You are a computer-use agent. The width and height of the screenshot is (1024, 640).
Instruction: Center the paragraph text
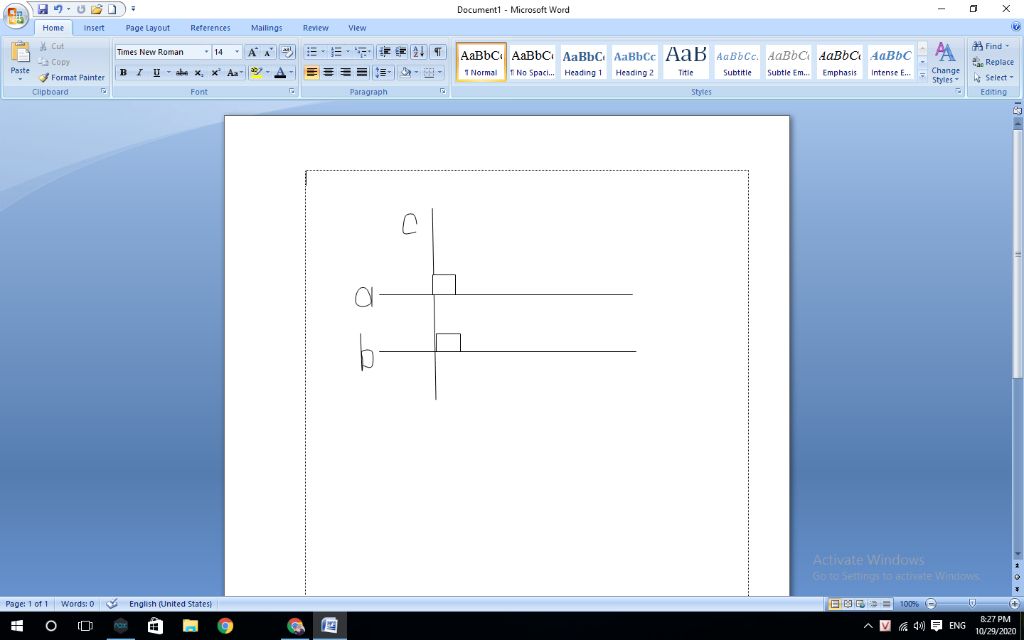point(328,72)
